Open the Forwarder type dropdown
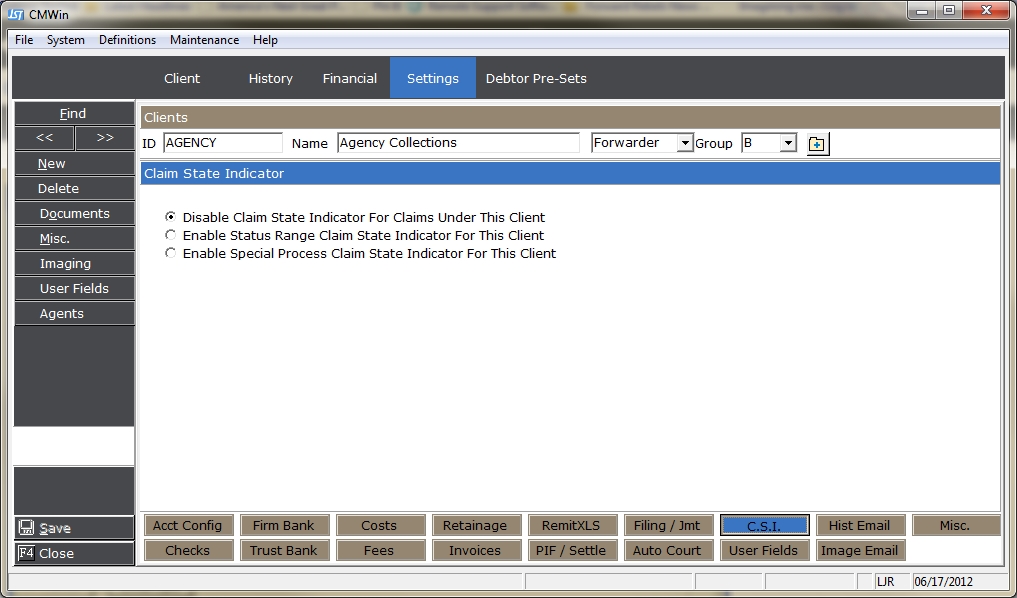Image resolution: width=1017 pixels, height=598 pixels. pos(685,143)
